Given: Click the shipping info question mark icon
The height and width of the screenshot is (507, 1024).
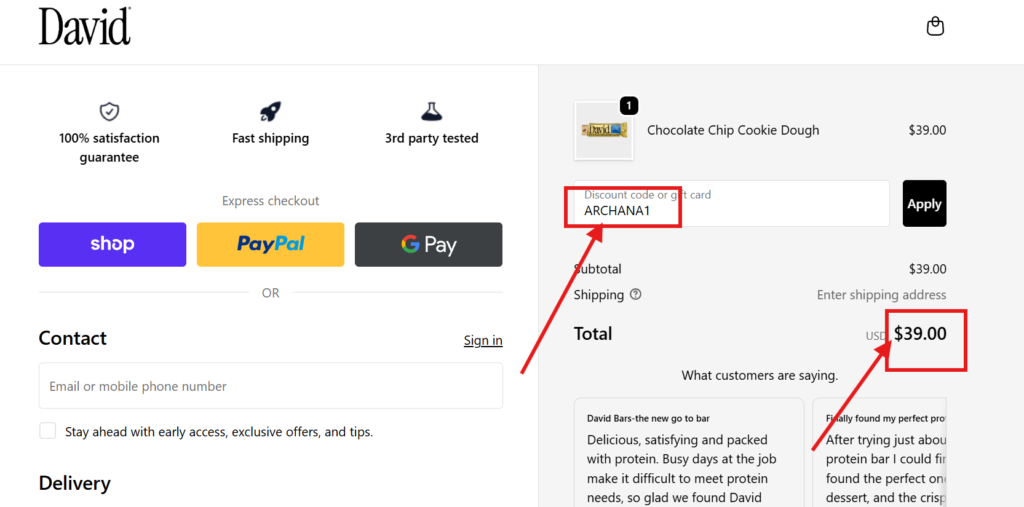Looking at the screenshot, I should 636,295.
